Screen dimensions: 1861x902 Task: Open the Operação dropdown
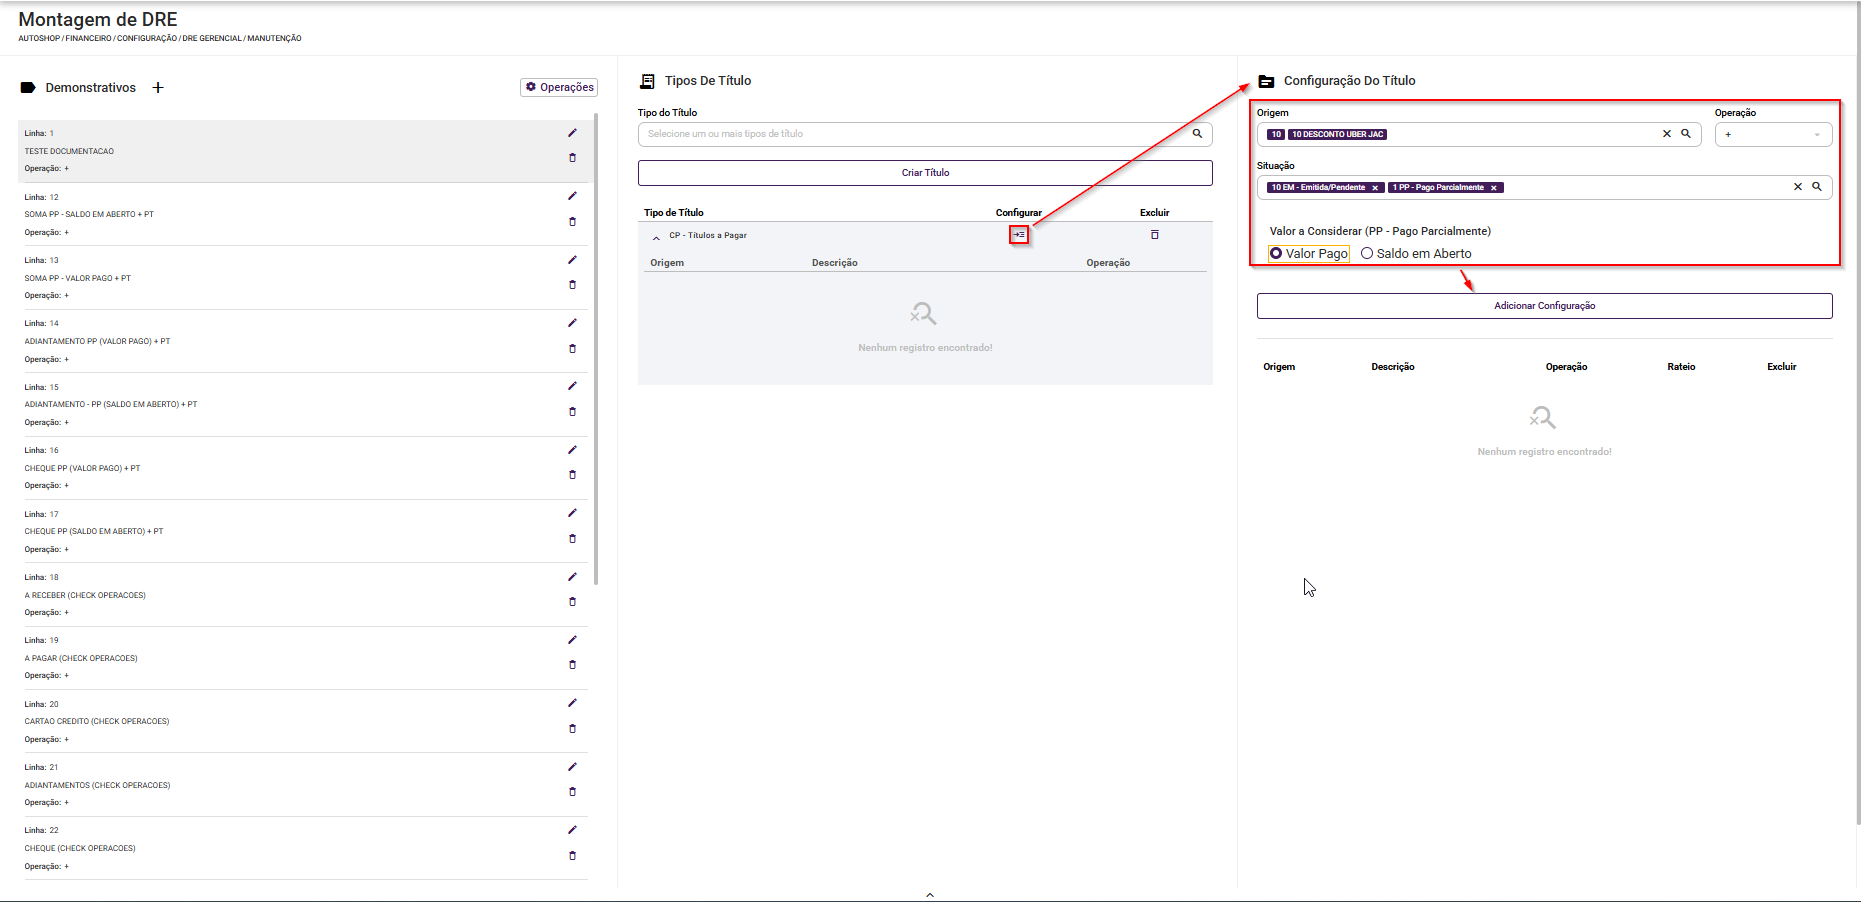click(x=1773, y=134)
